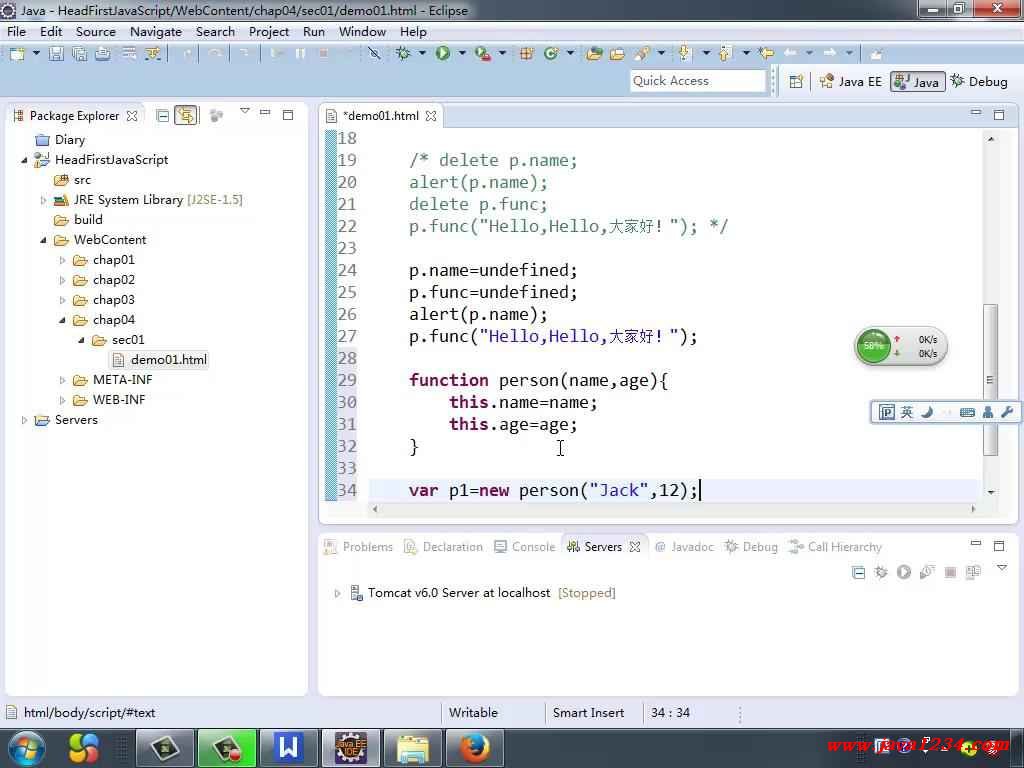Open the New wizard dropdown arrow
Image resolution: width=1024 pixels, height=768 pixels.
pos(36,54)
